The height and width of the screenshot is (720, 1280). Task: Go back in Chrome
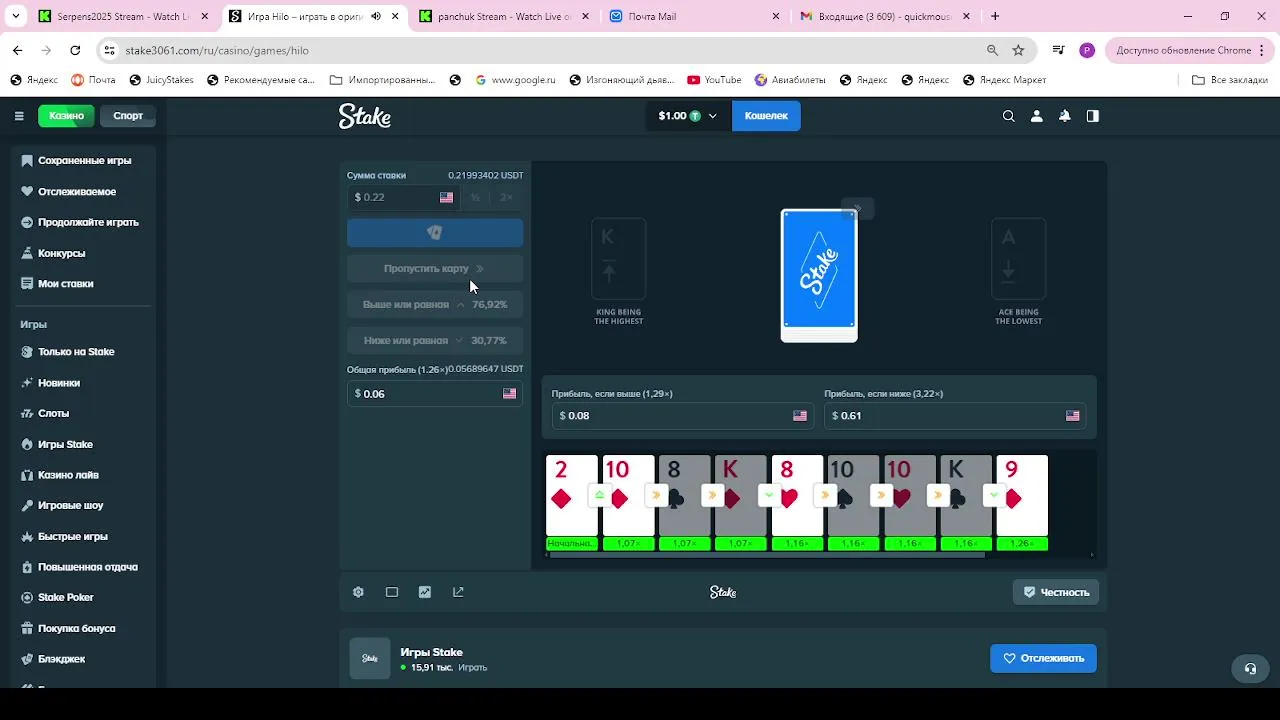(x=17, y=50)
